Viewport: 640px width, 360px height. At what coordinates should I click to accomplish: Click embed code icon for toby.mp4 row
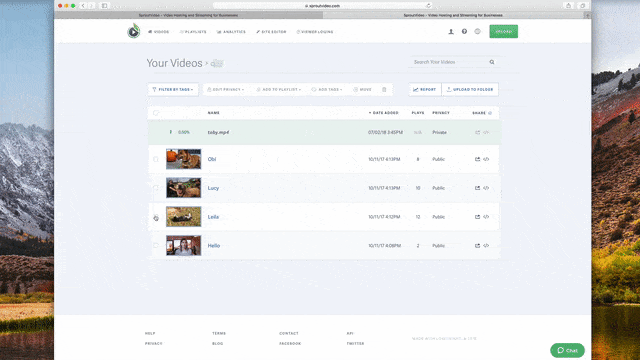point(486,132)
